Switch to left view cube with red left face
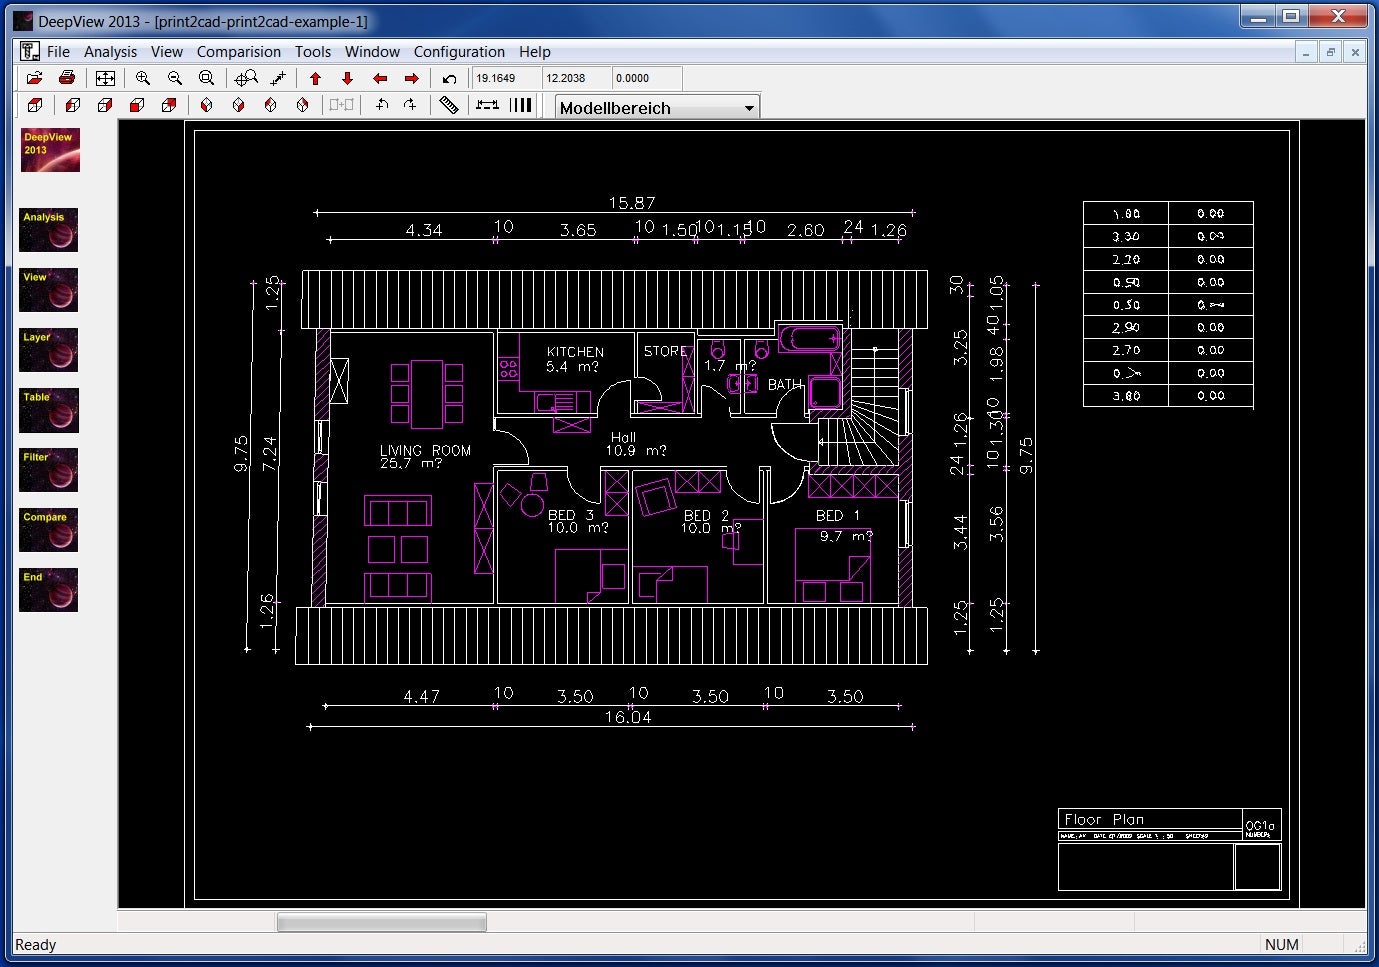Screen dimensions: 1379x967 click(73, 105)
